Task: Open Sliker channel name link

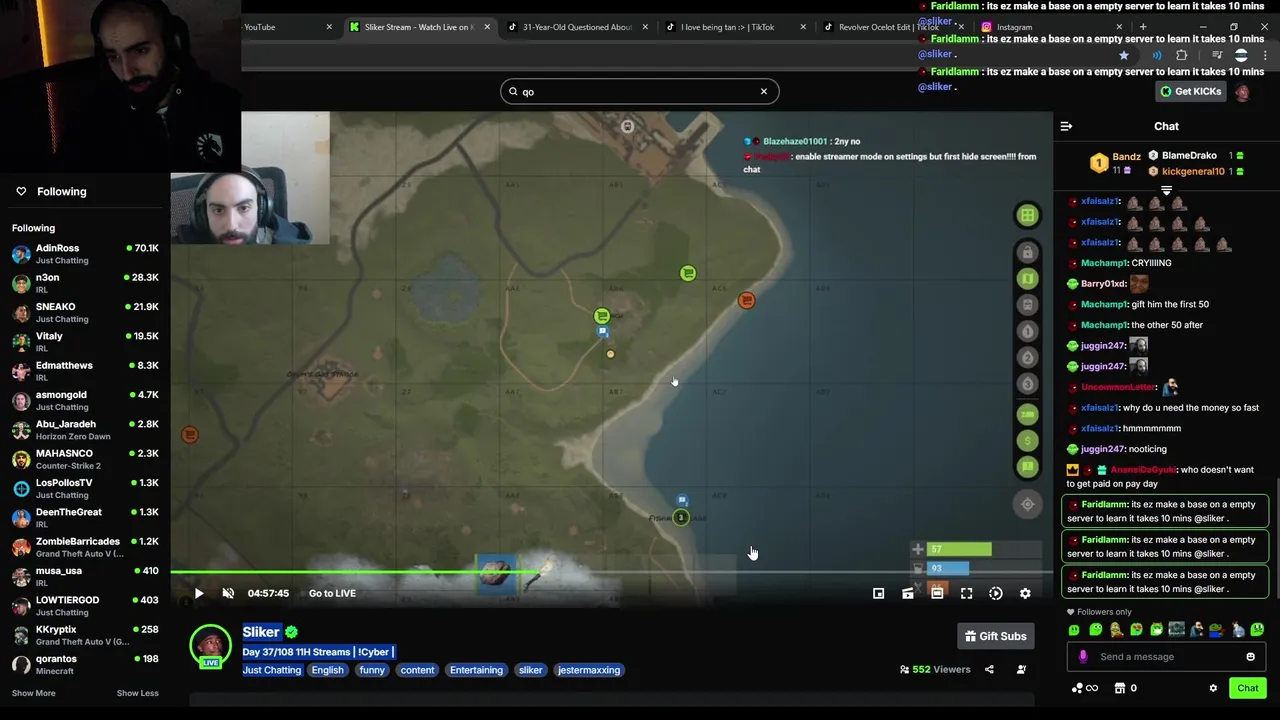Action: tap(261, 632)
